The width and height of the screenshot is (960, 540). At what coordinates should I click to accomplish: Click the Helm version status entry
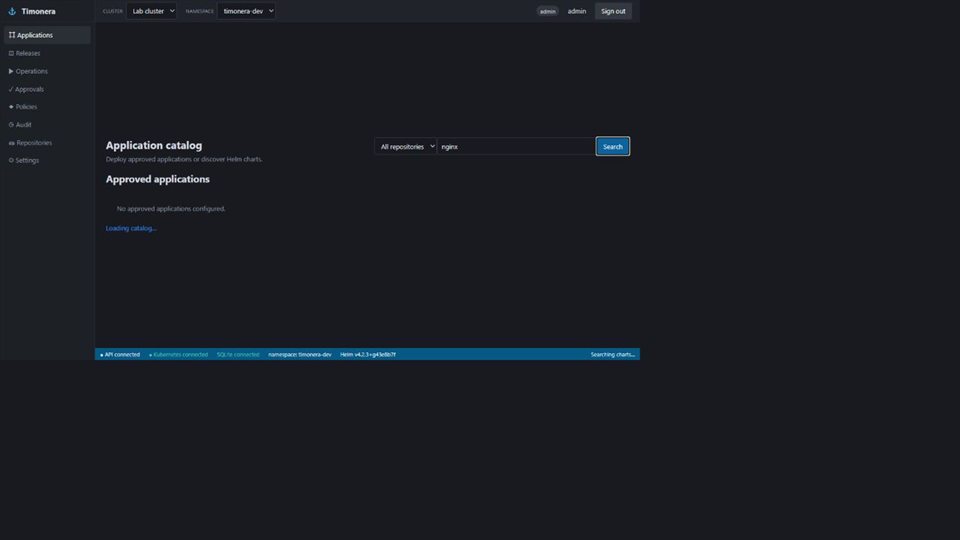pyautogui.click(x=368, y=354)
